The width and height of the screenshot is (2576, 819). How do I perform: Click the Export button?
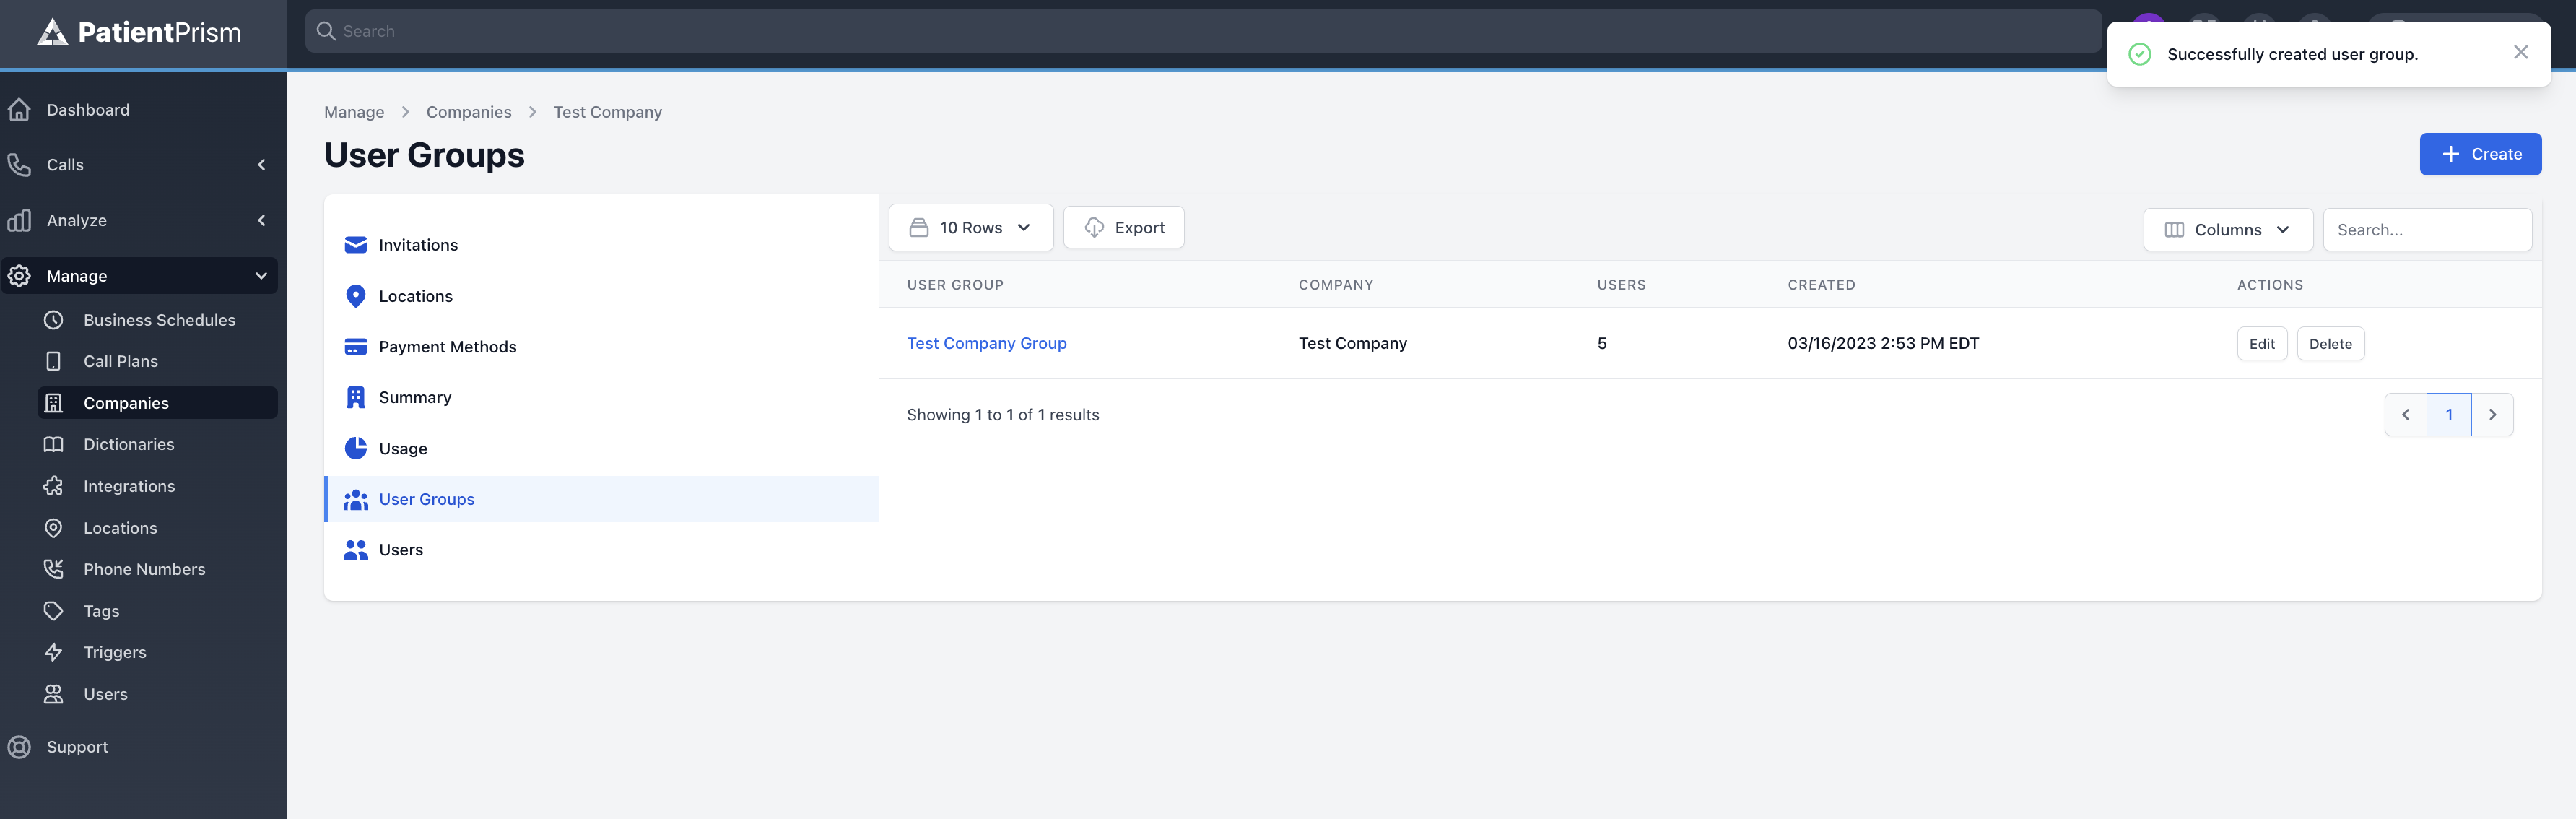pyautogui.click(x=1123, y=228)
